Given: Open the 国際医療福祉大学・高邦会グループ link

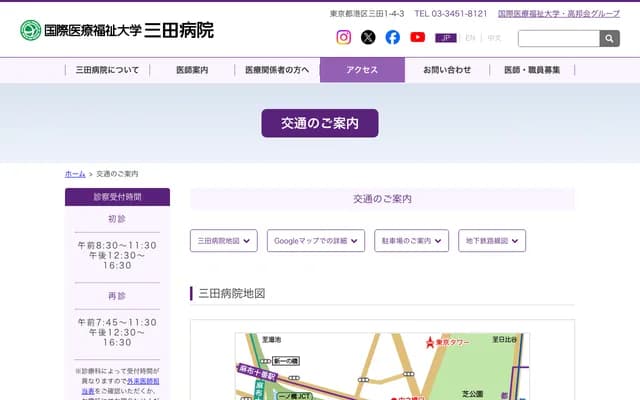Looking at the screenshot, I should click(x=565, y=14).
